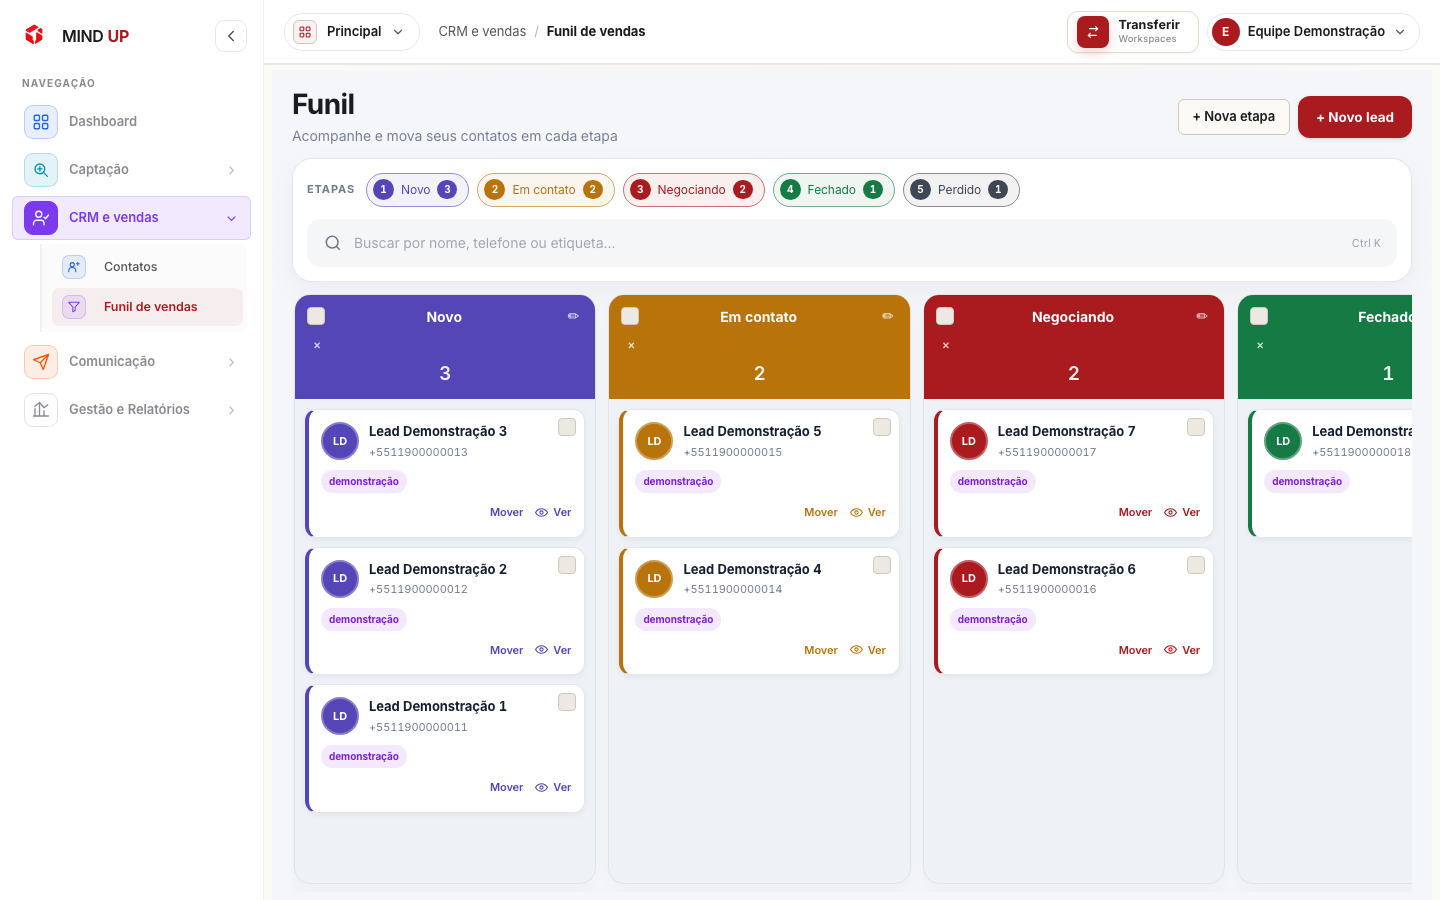The image size is (1440, 900).
Task: Click the Funil de vendas funnel icon
Action: (x=74, y=307)
